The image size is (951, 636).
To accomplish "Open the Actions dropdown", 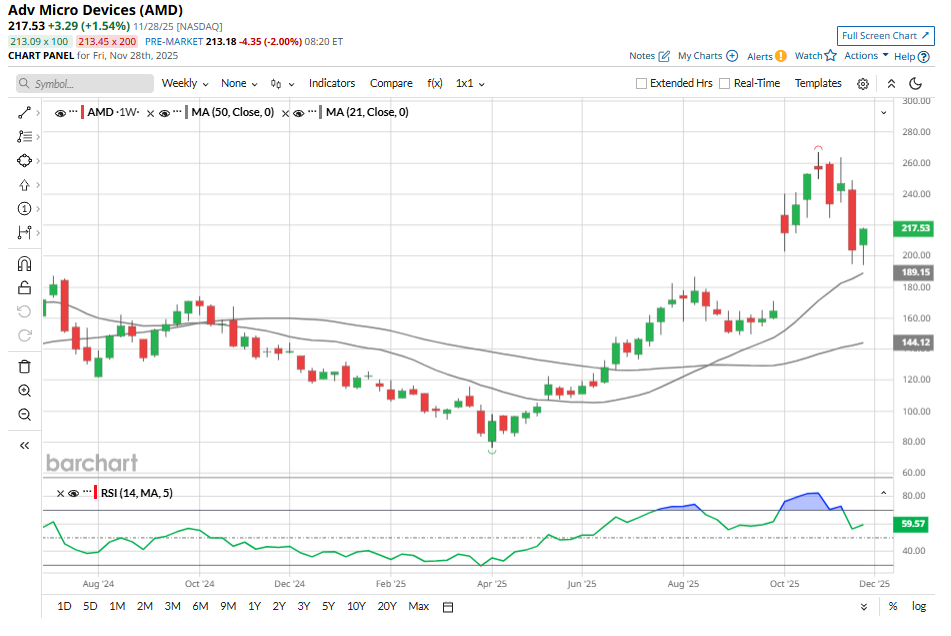I will (x=866, y=56).
